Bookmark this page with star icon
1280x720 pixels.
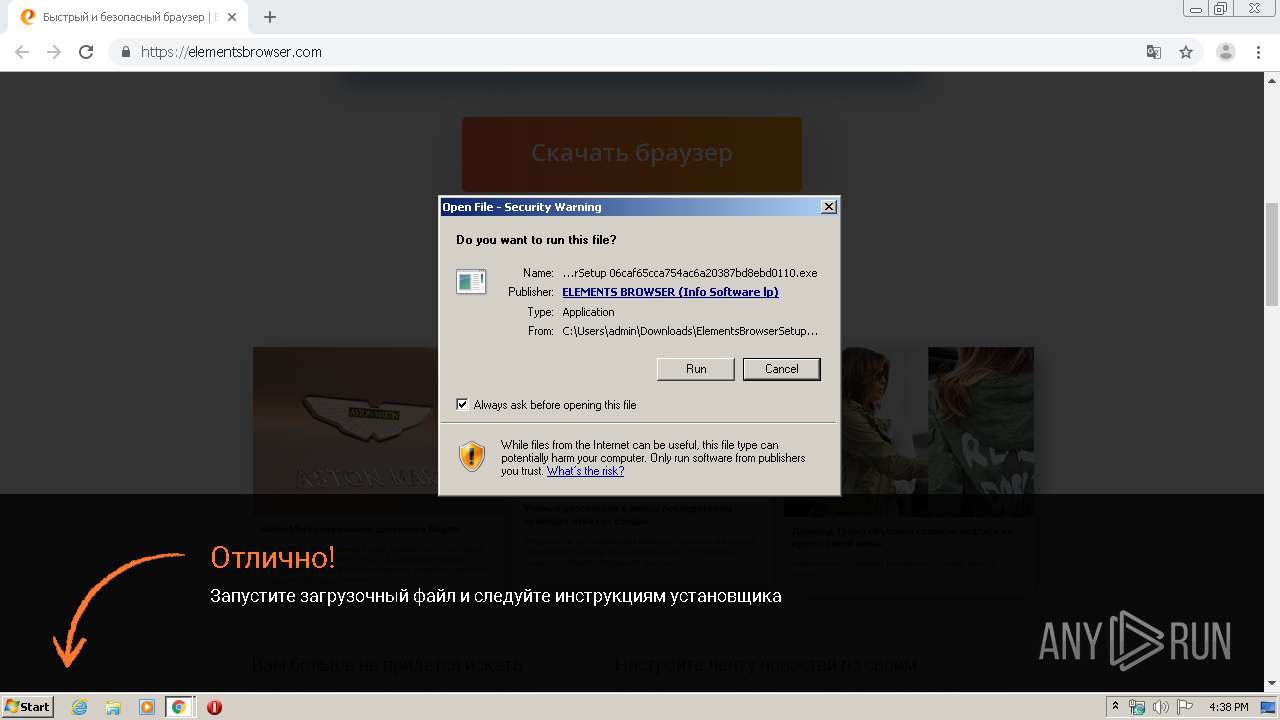[x=1186, y=52]
